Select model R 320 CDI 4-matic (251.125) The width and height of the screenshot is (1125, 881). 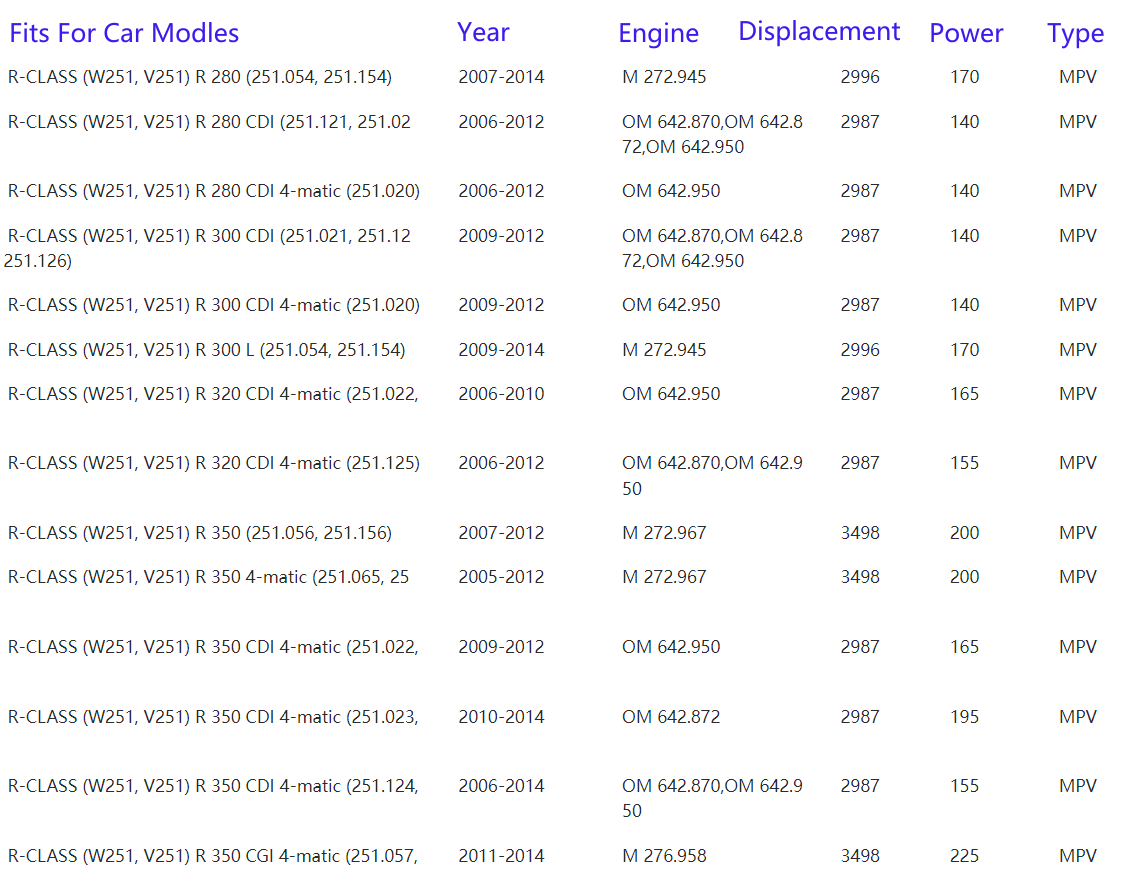pos(214,463)
